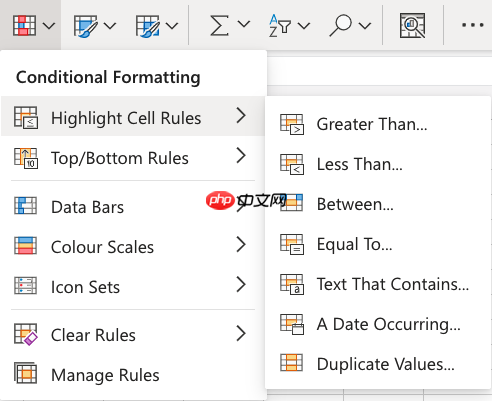
Task: Expand the Find & Select dropdown arrow
Action: click(x=365, y=25)
